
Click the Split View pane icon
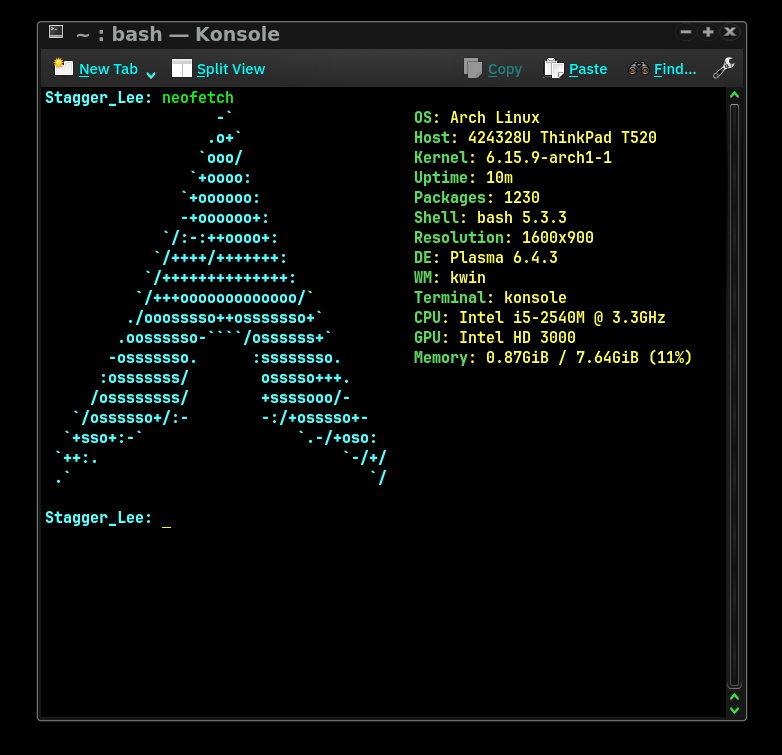point(181,68)
